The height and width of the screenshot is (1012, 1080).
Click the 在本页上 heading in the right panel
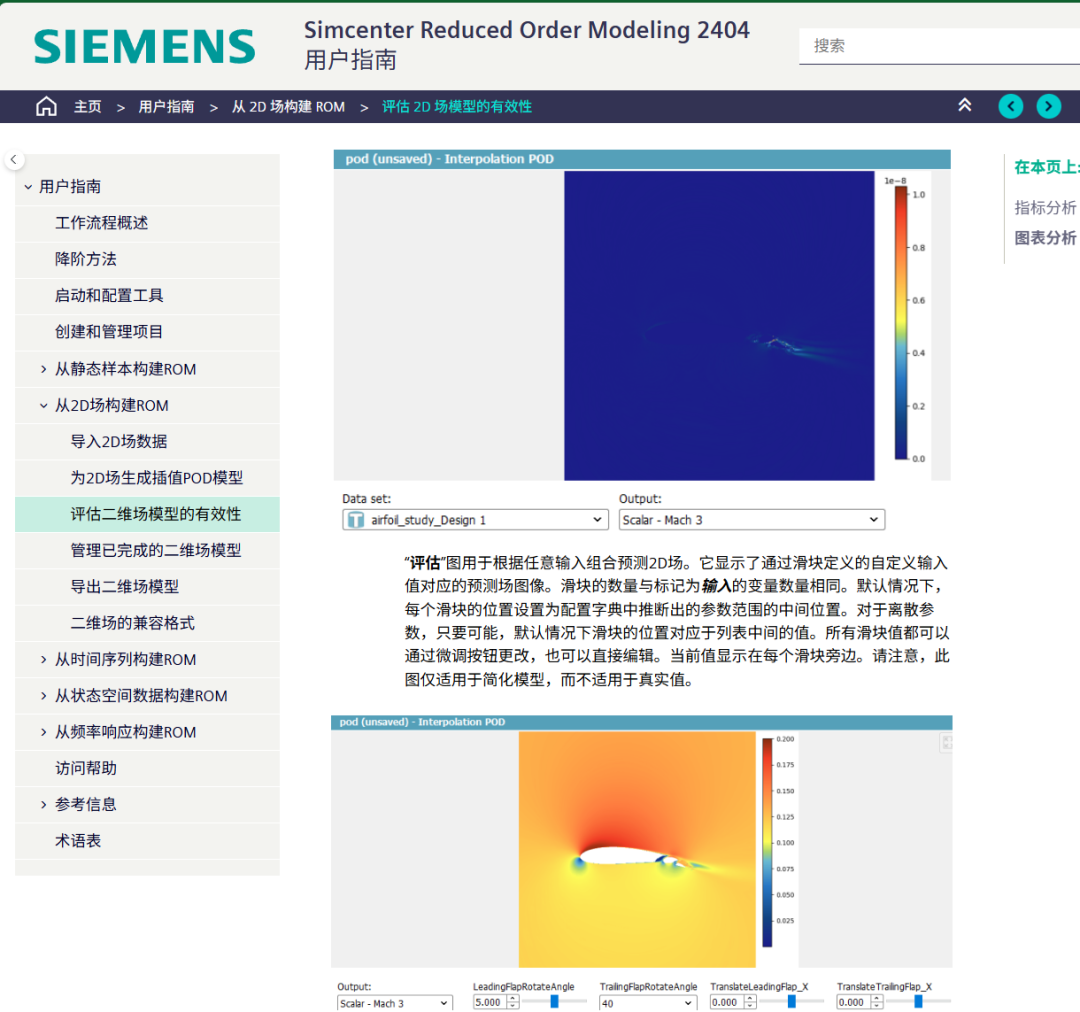(1046, 167)
